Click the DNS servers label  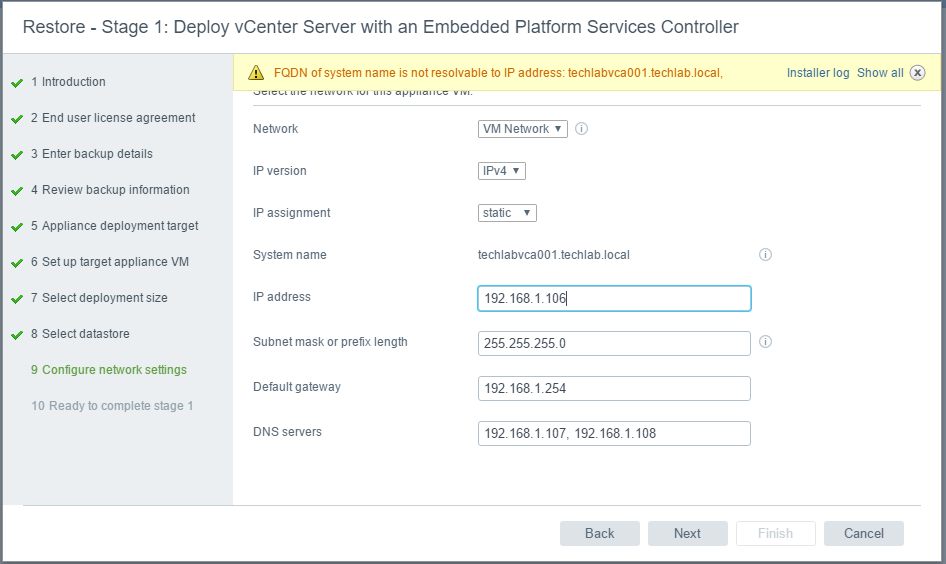tap(287, 432)
